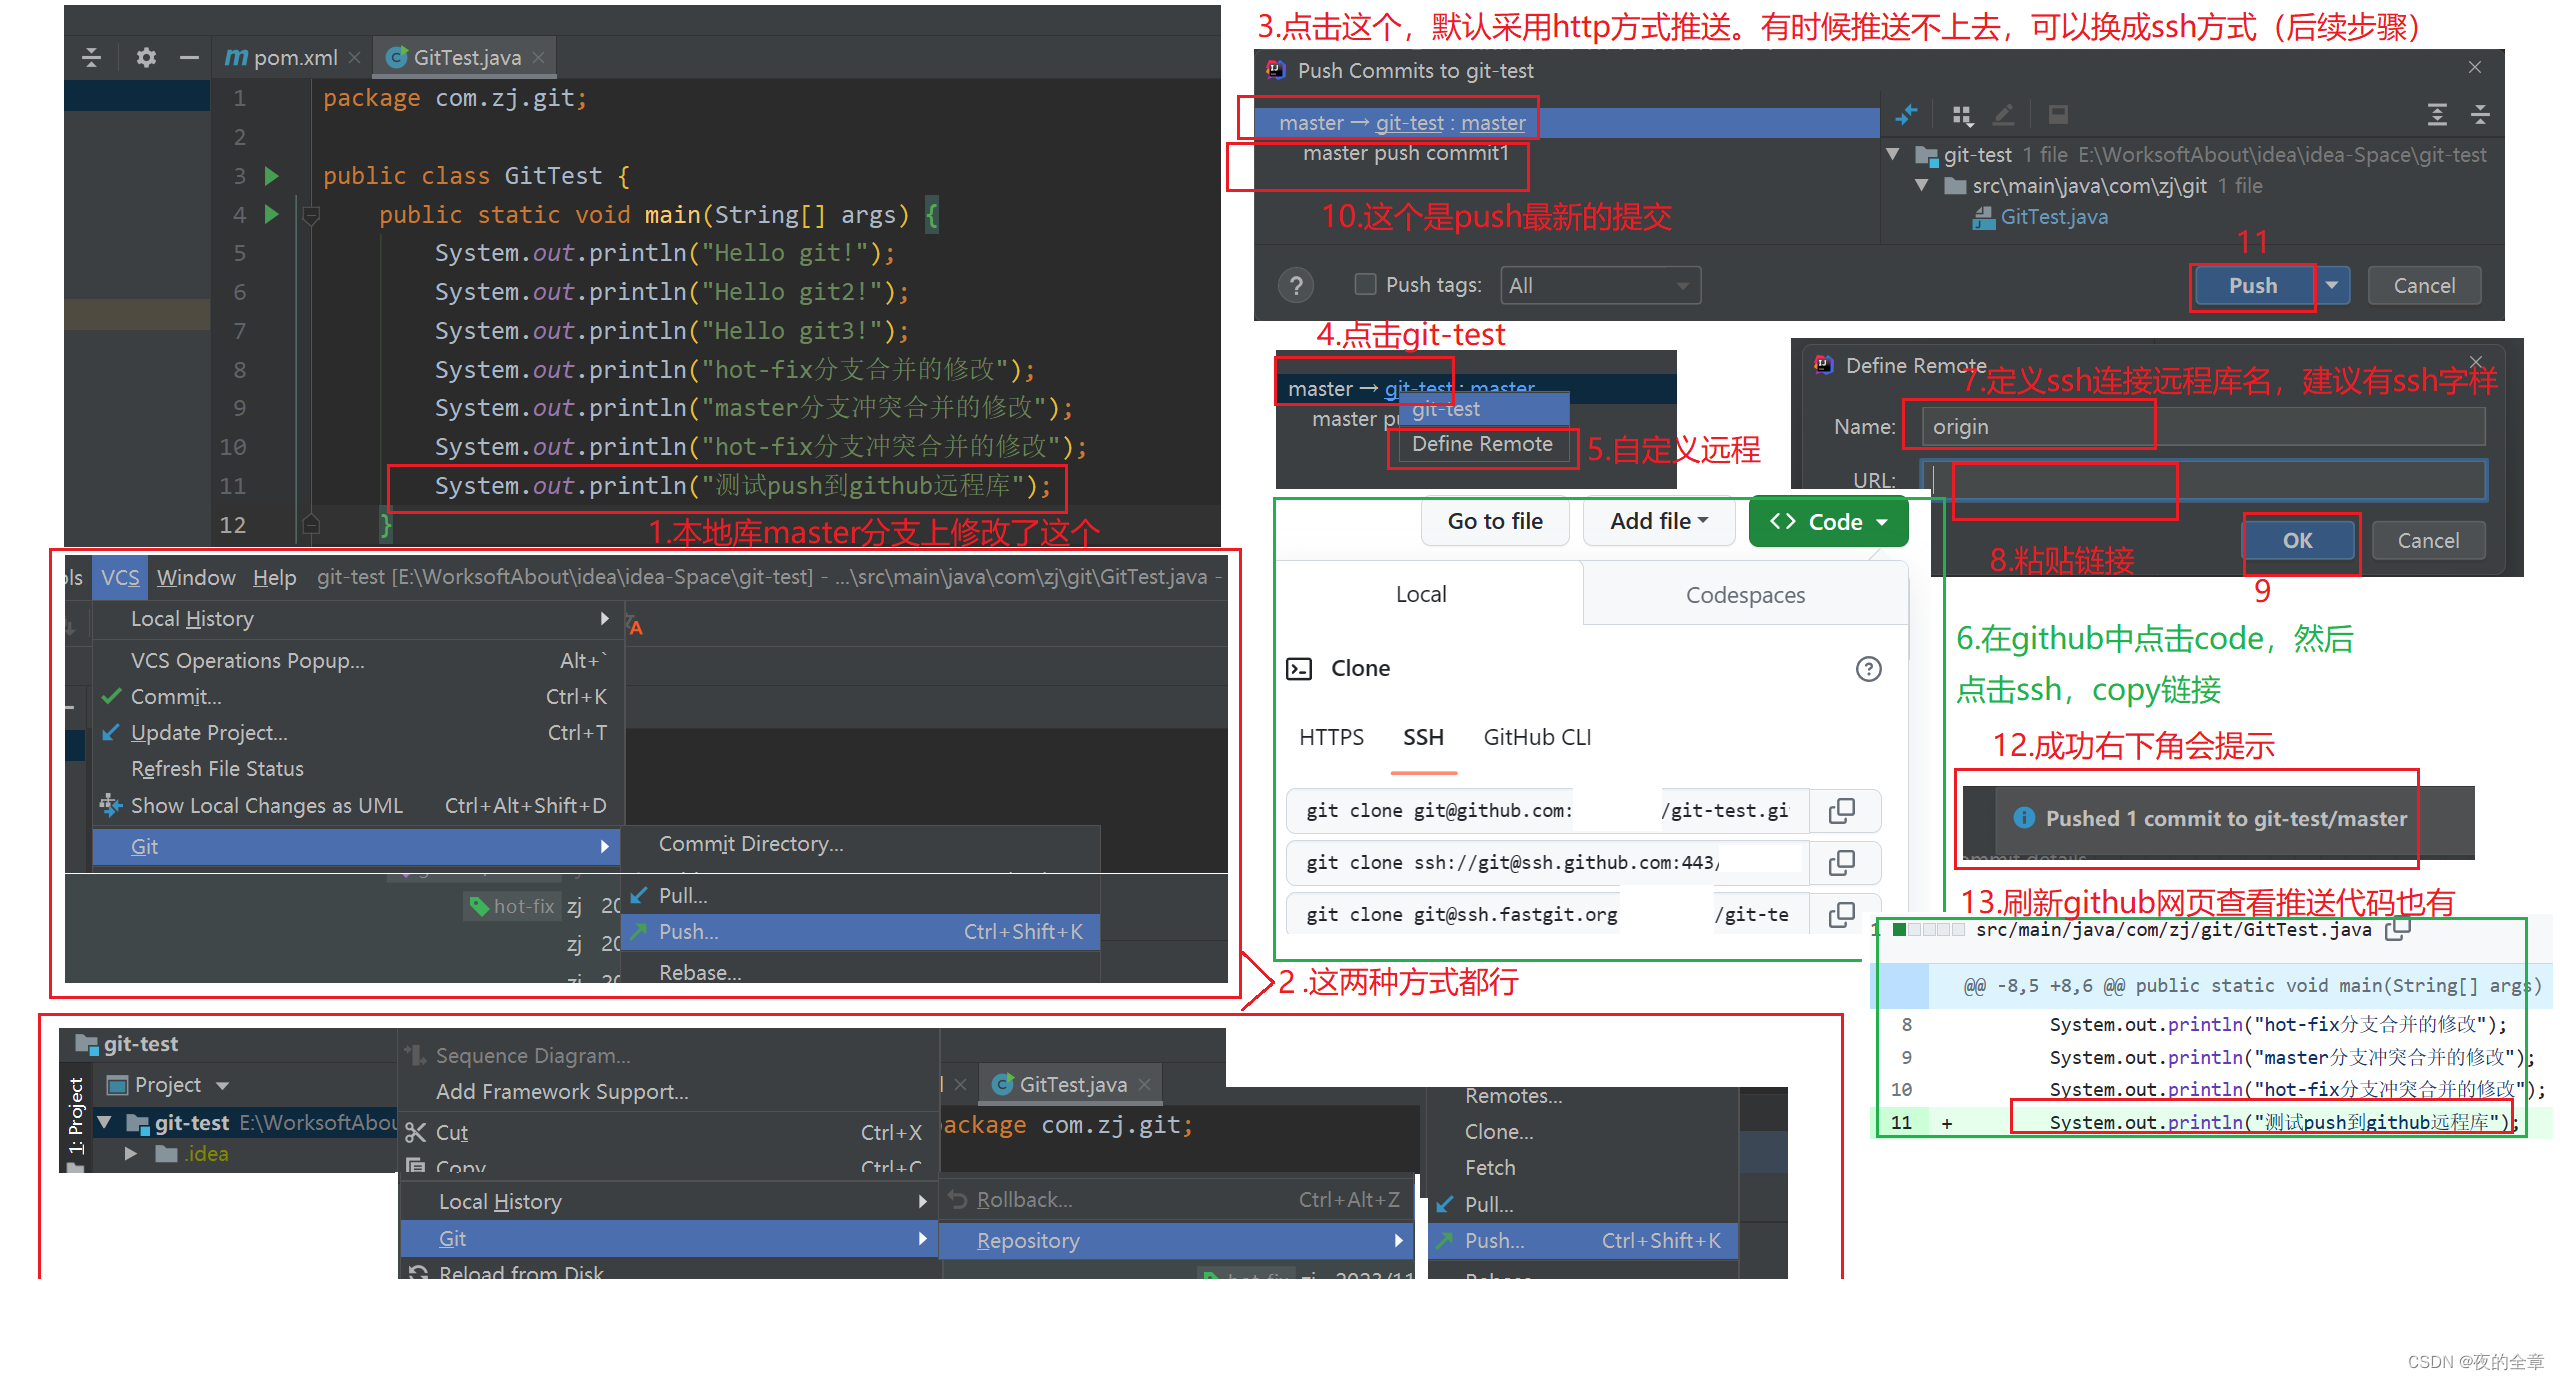This screenshot has height=1380, width=2560.
Task: Click the git-test remote link in Push dialog
Action: 1409,123
